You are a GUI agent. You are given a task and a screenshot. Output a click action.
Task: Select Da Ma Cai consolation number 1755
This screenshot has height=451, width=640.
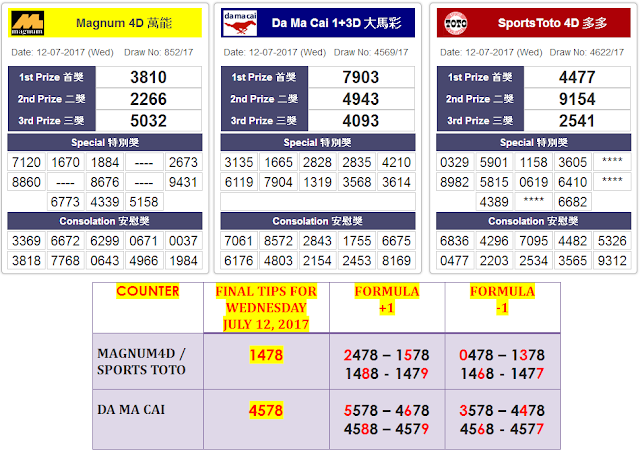pyautogui.click(x=357, y=241)
